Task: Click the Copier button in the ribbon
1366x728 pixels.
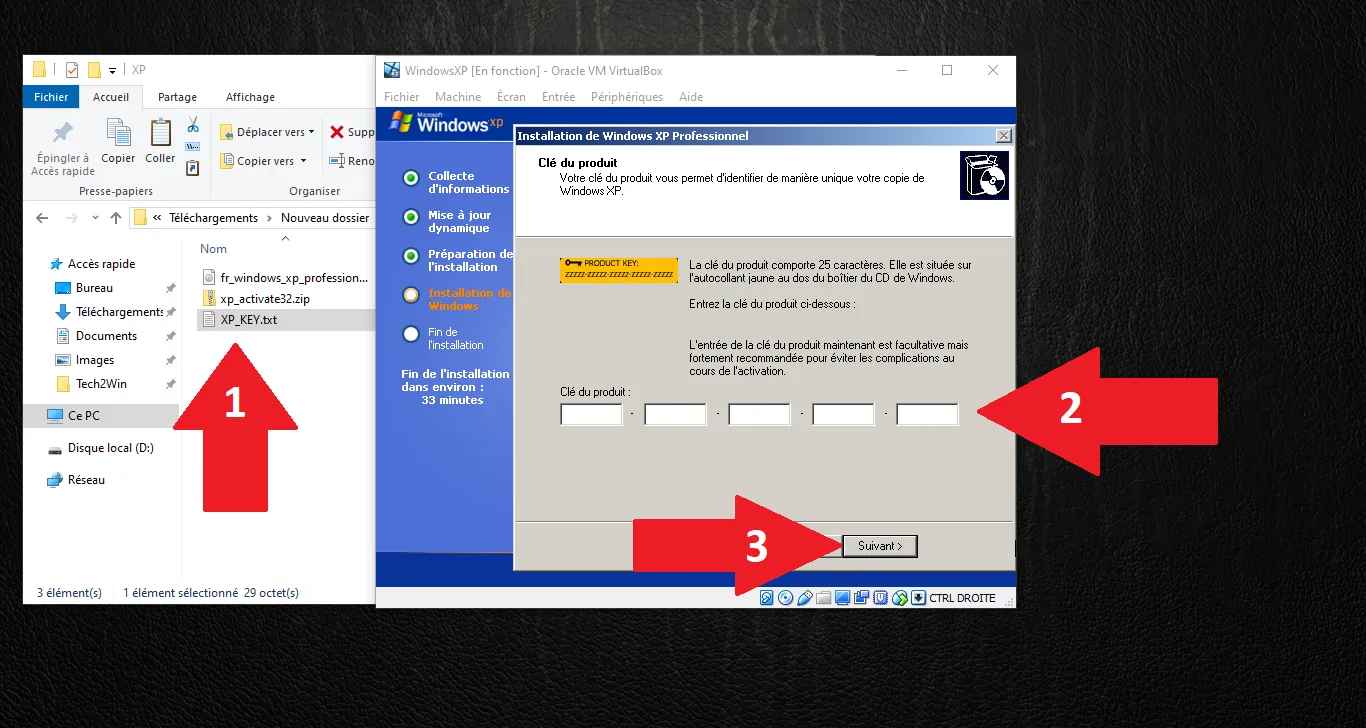Action: pyautogui.click(x=118, y=143)
